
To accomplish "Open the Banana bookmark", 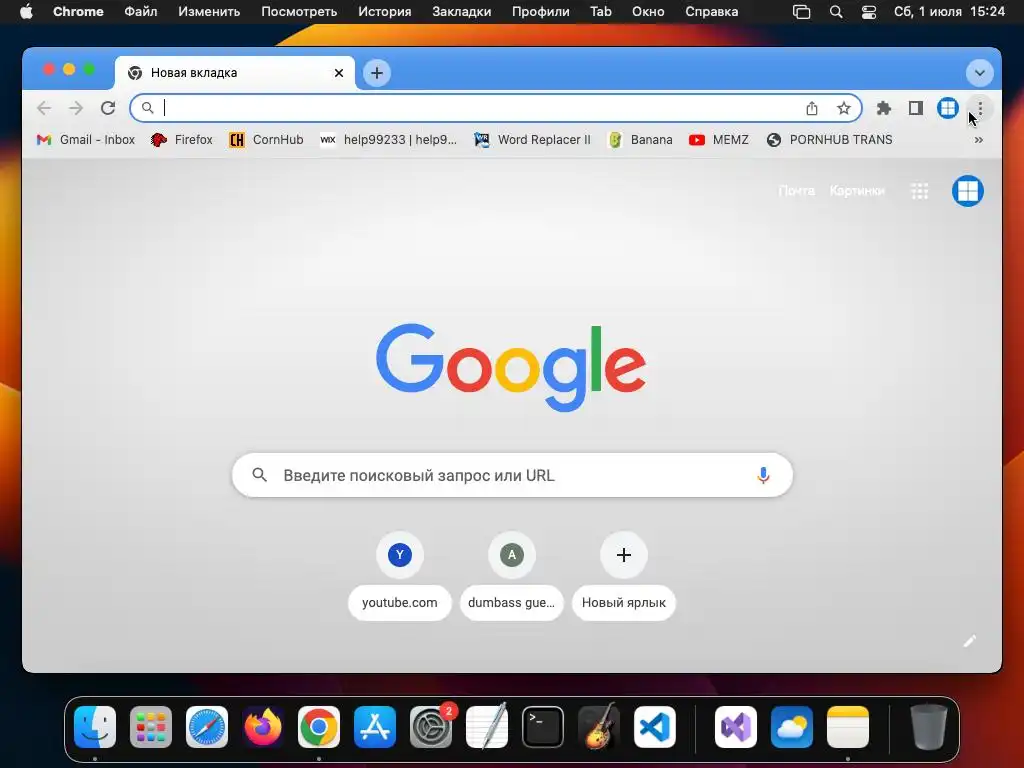I will [x=640, y=140].
